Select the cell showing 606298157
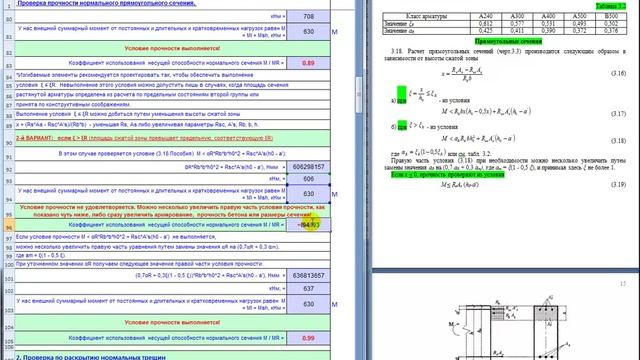 click(x=309, y=167)
